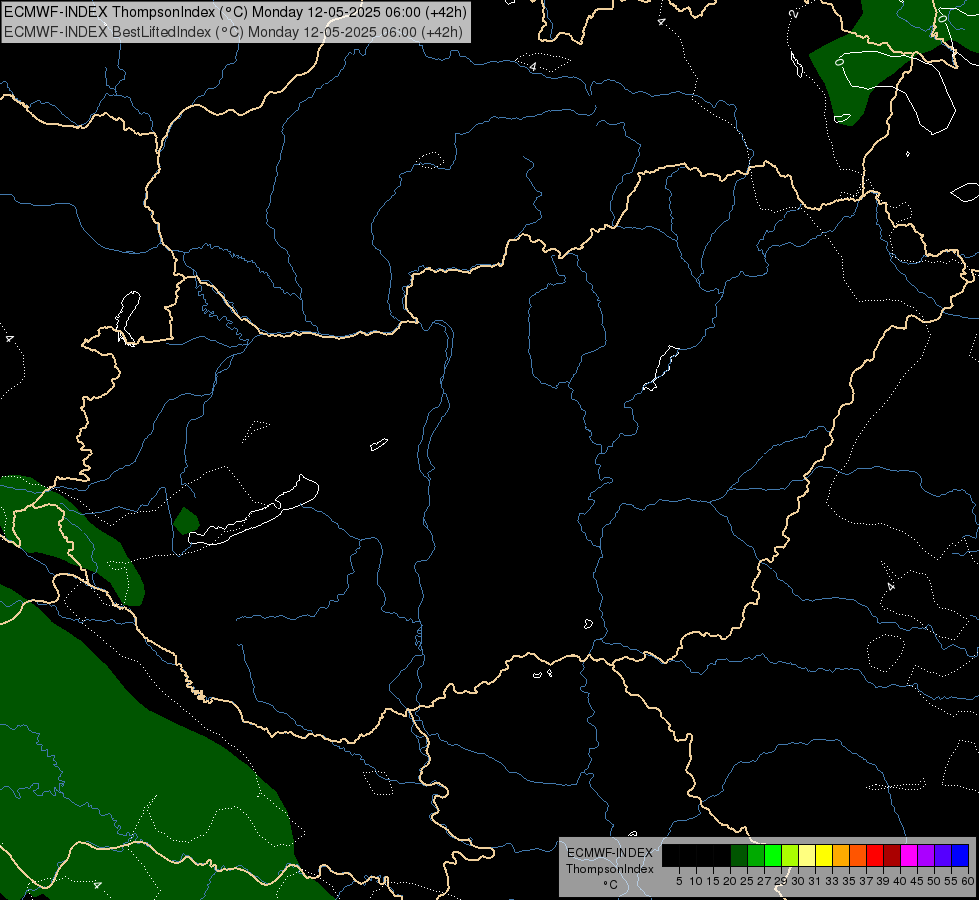Image resolution: width=979 pixels, height=900 pixels.
Task: Click the legend's ThompsonIndex label
Action: tap(610, 869)
